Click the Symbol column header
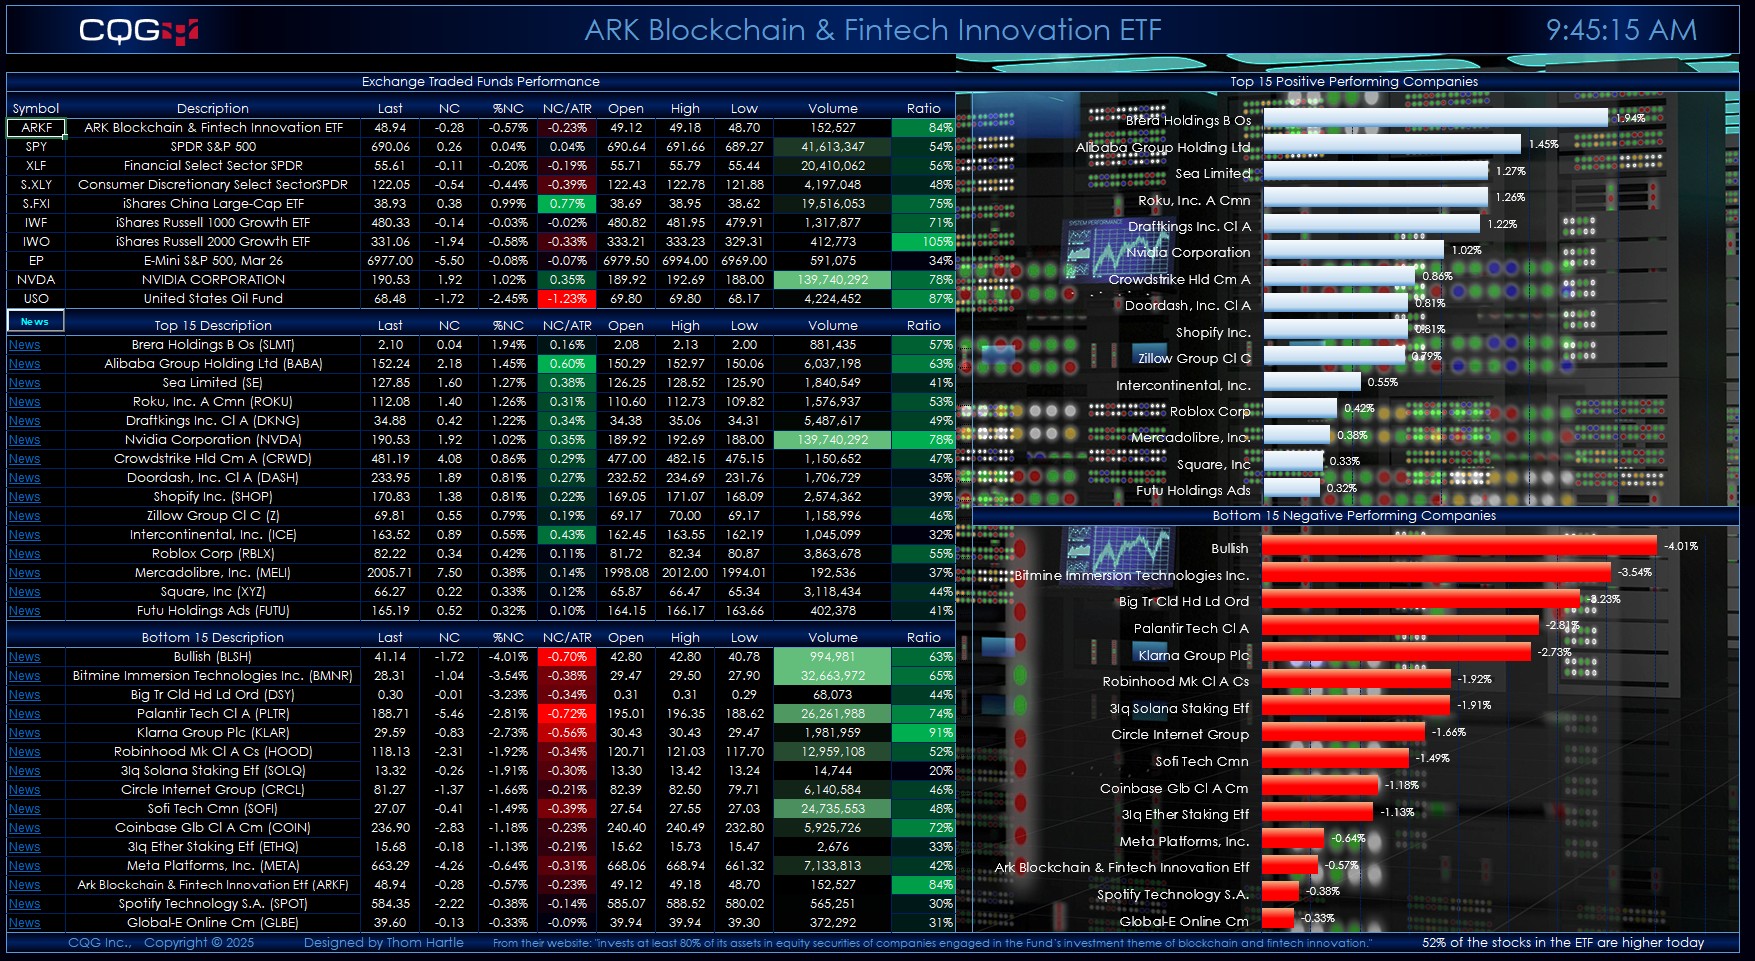 coord(36,108)
